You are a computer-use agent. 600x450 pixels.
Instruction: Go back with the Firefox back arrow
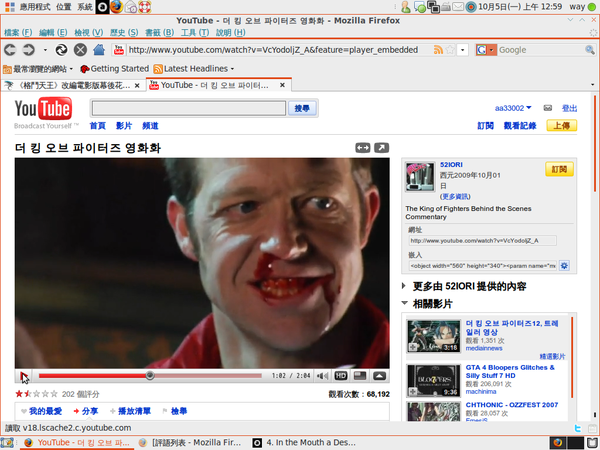pos(10,50)
